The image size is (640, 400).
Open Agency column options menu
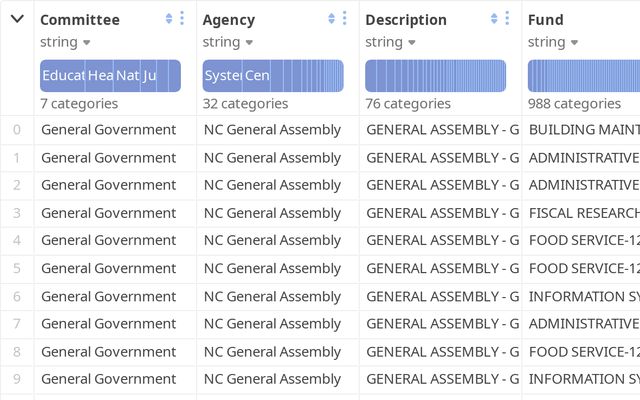[x=345, y=19]
